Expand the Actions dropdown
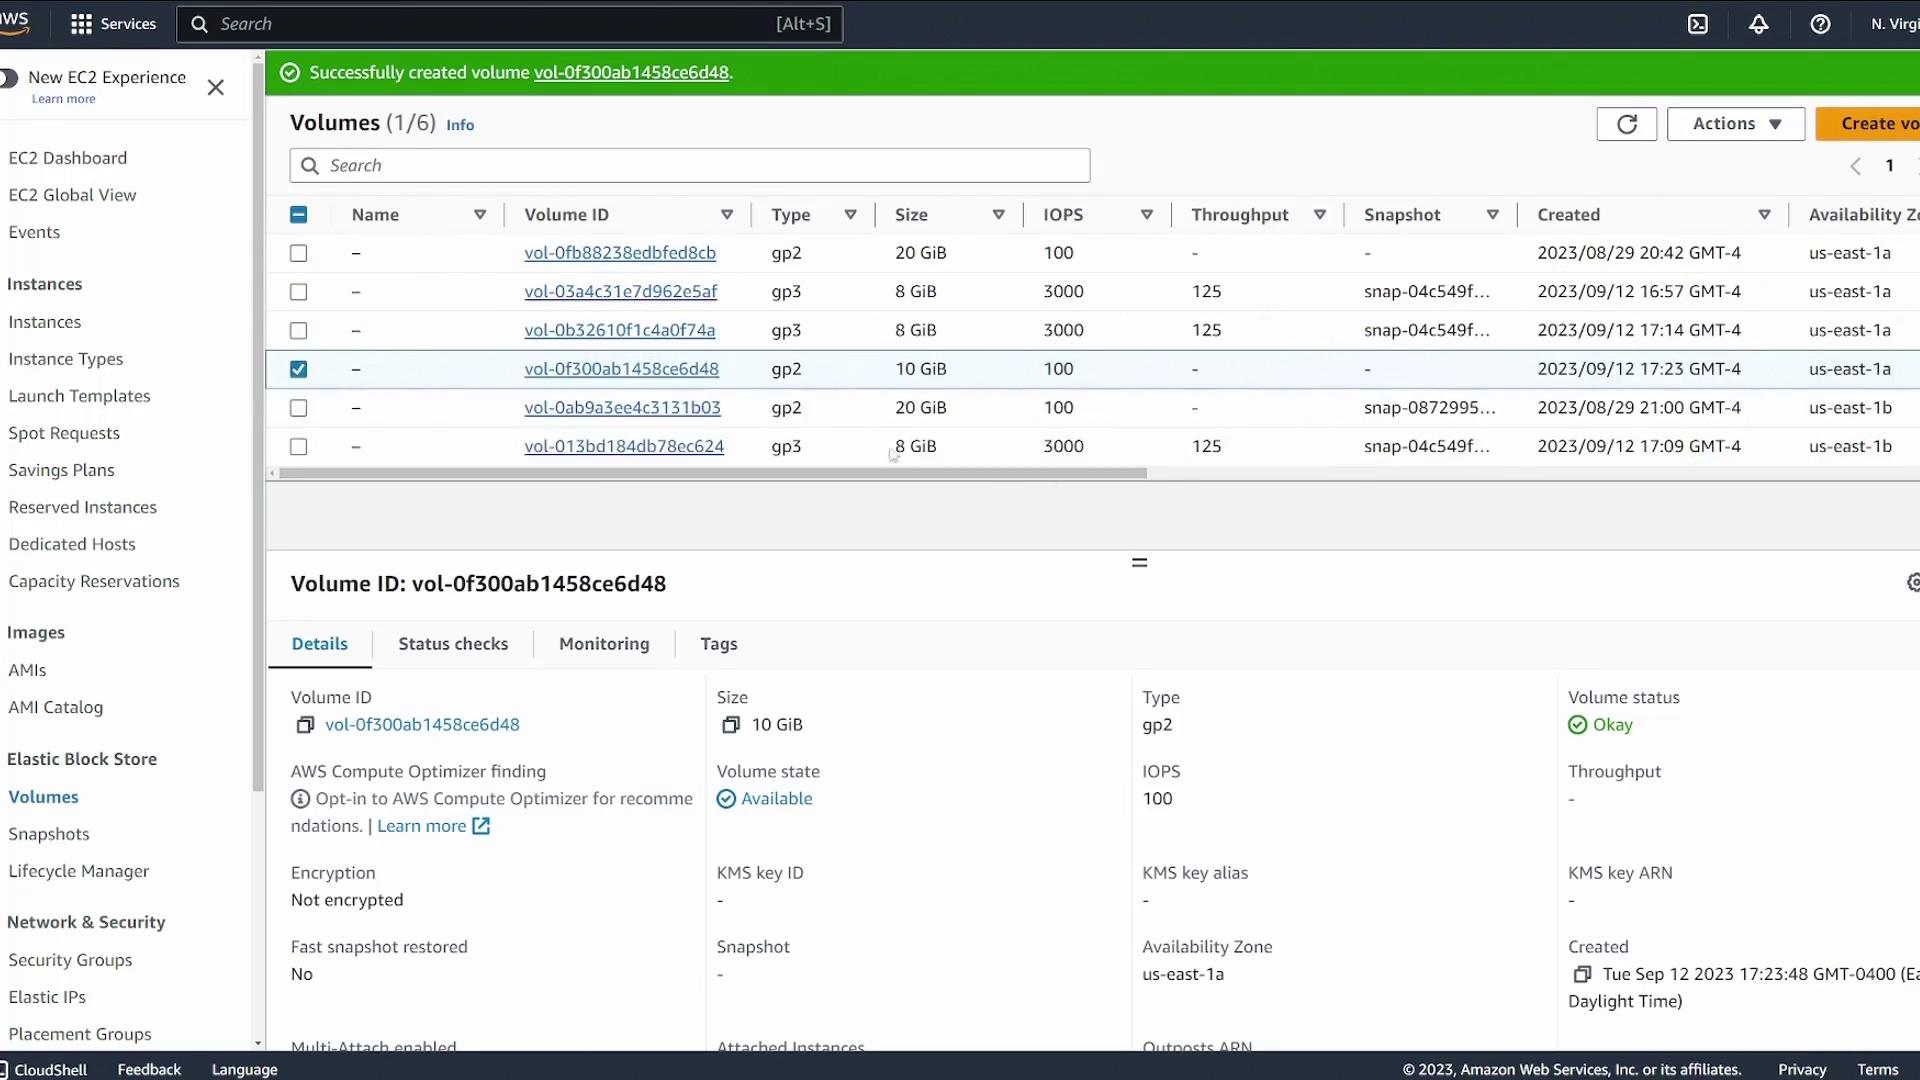Viewport: 1920px width, 1080px height. coord(1735,124)
